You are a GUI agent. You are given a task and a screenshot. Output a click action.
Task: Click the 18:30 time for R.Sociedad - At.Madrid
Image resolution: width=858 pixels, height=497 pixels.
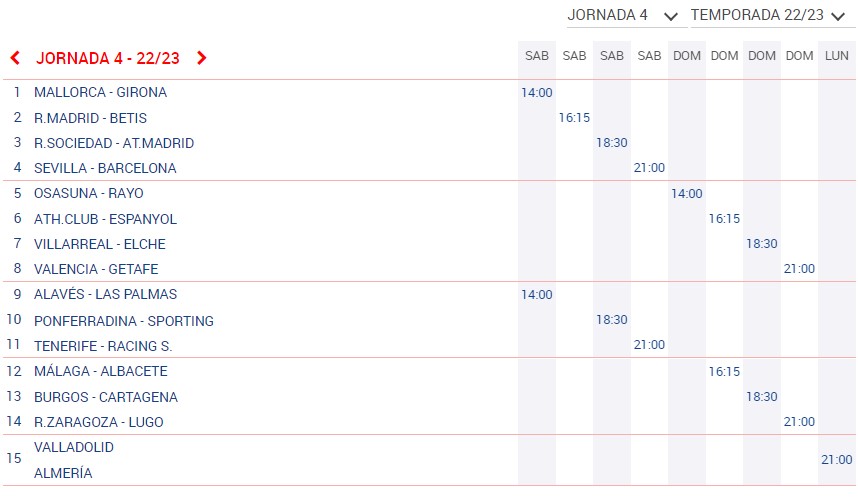pos(612,143)
